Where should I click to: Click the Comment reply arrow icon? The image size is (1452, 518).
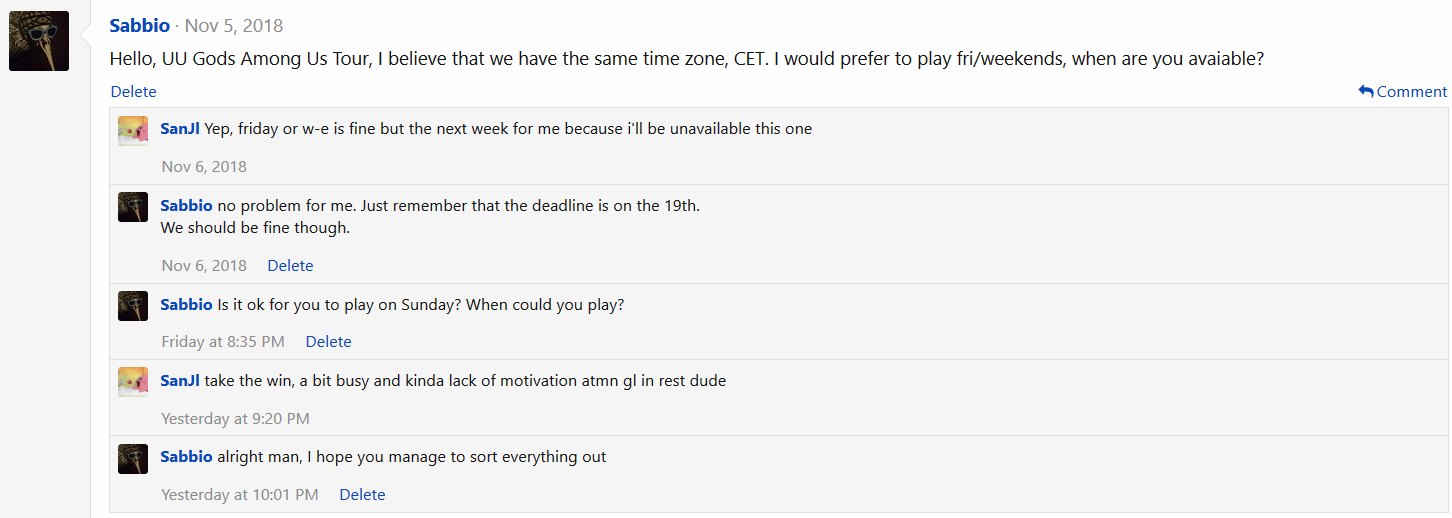pyautogui.click(x=1366, y=91)
